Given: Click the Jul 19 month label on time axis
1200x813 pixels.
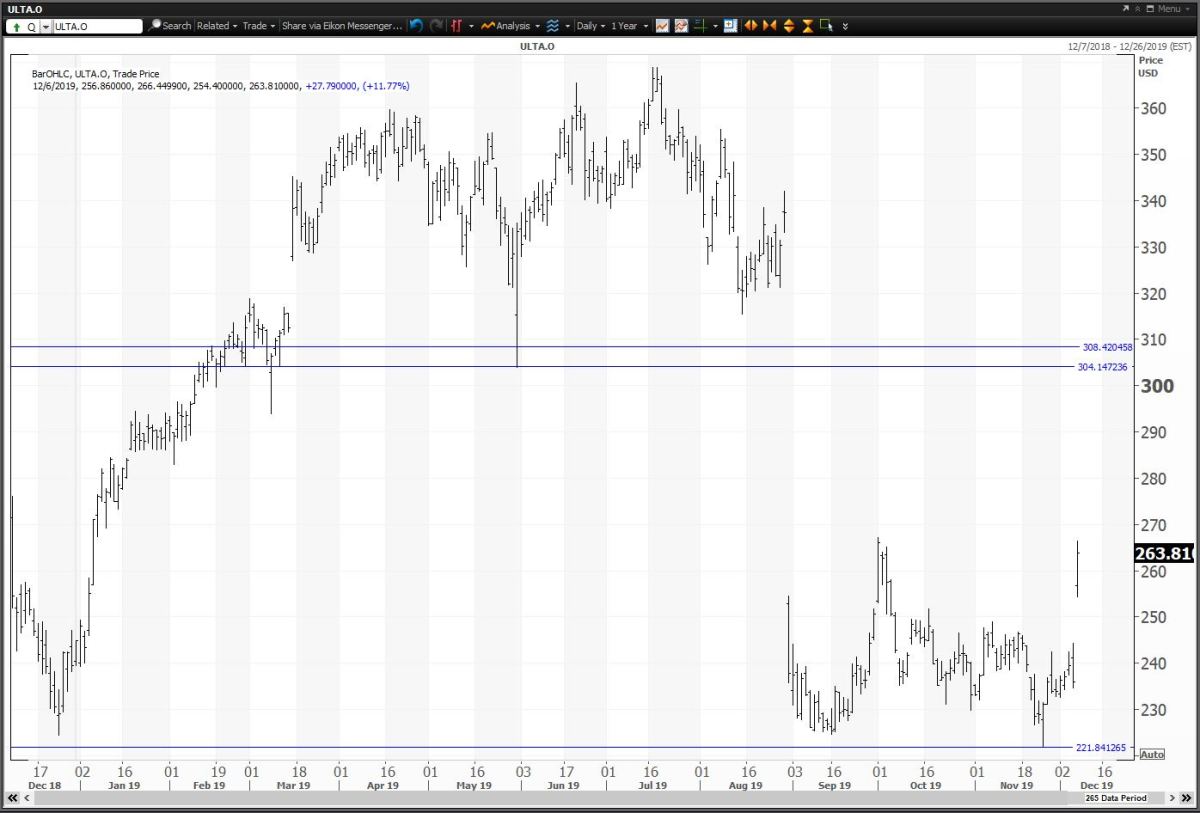Looking at the screenshot, I should coord(654,785).
